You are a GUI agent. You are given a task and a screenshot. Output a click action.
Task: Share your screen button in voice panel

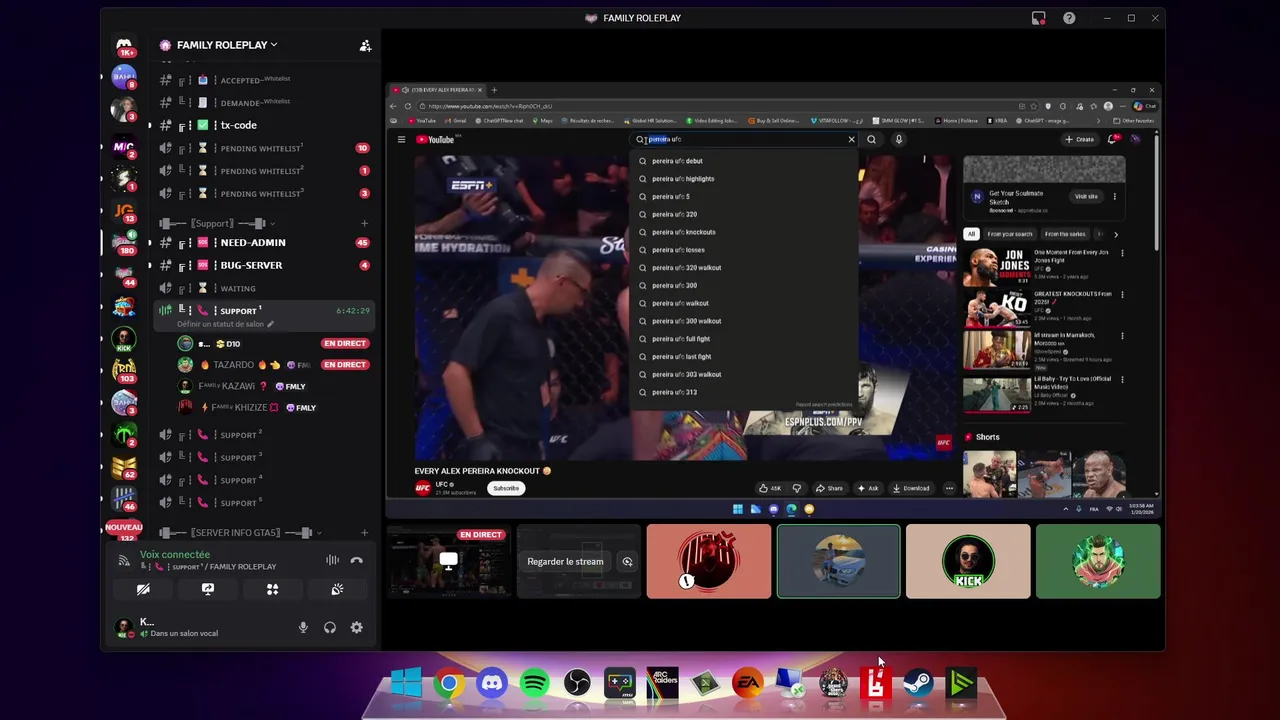pos(208,589)
